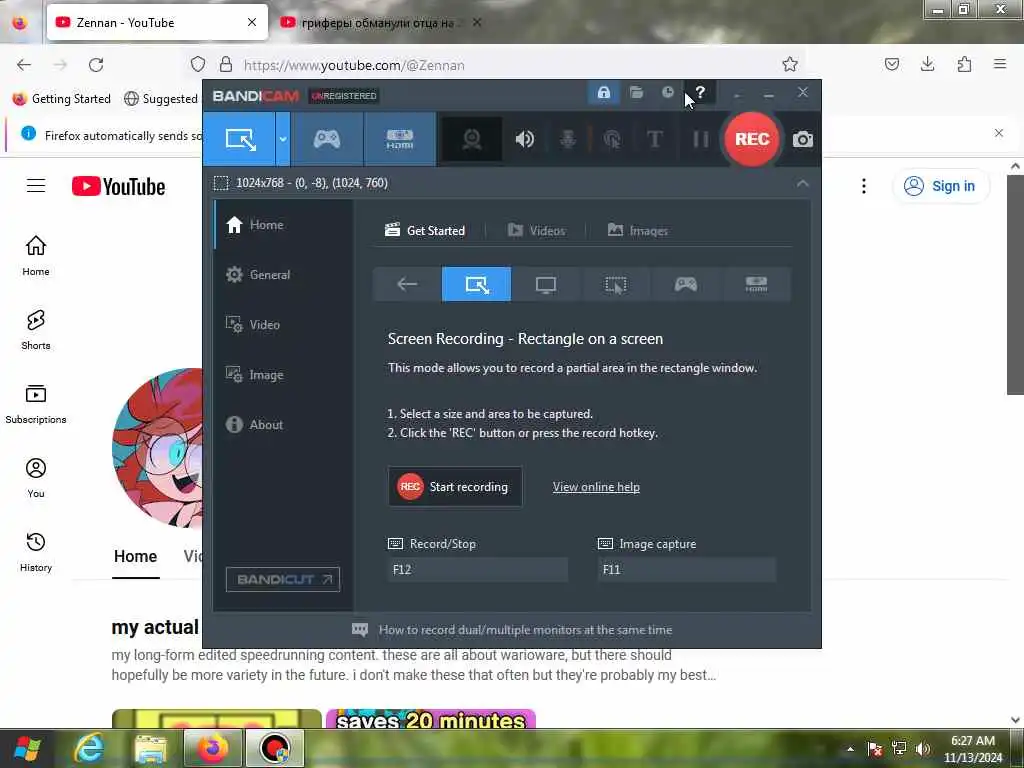Toggle text overlay T icon
Viewport: 1024px width, 768px height.
(654, 139)
